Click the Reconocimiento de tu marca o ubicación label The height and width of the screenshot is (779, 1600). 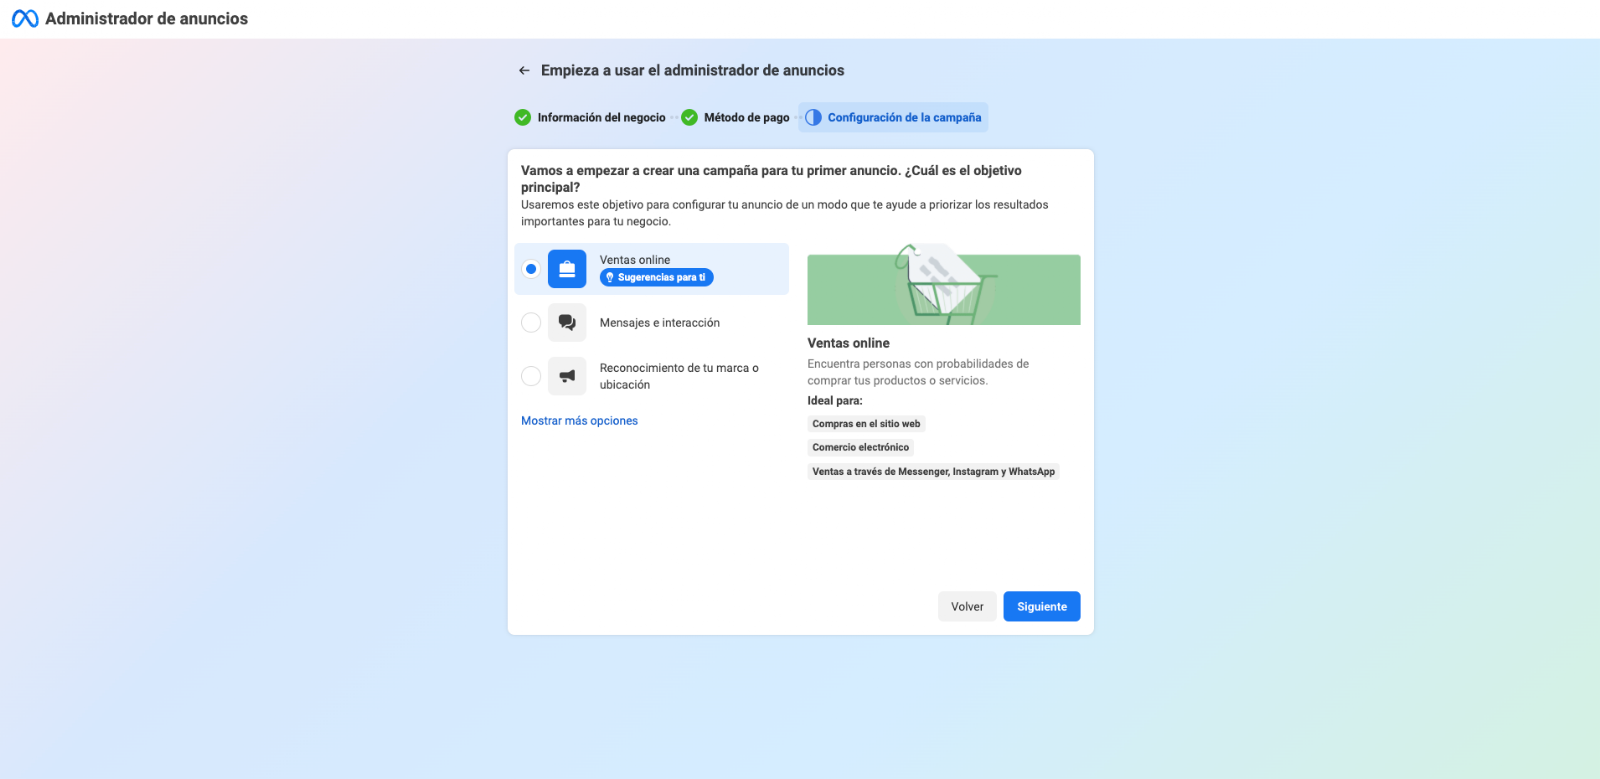coord(679,376)
